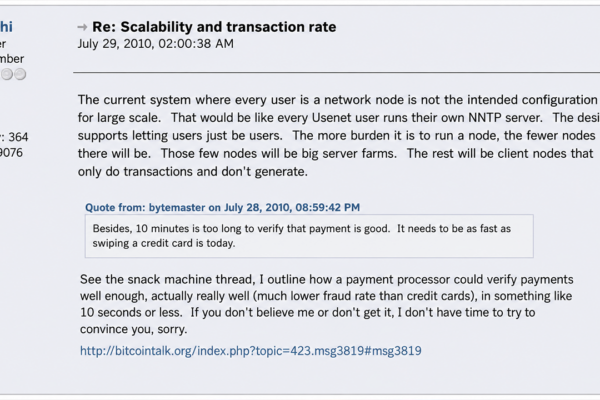This screenshot has width=600, height=400.
Task: Open the poster's blue username link
Action: click(6, 27)
